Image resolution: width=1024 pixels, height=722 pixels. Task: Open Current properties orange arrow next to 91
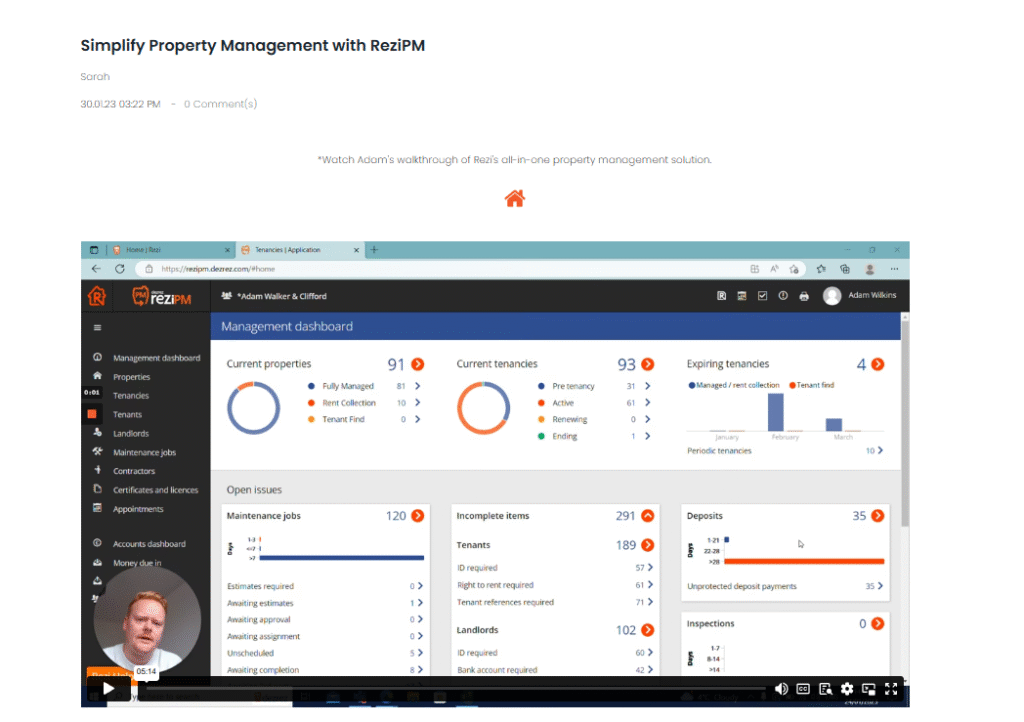(418, 364)
